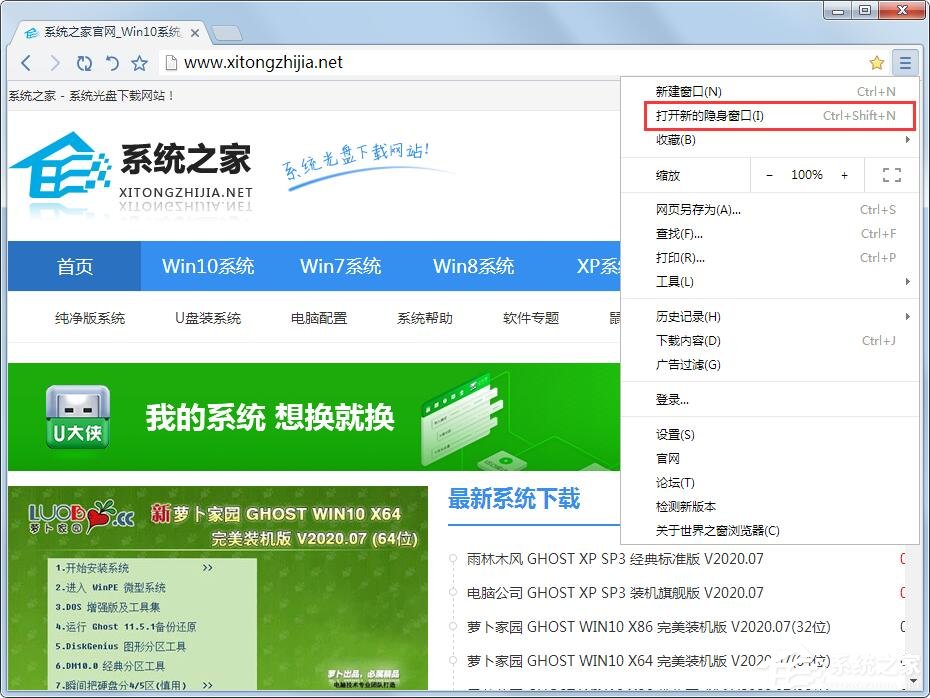Click the back navigation arrow
The height and width of the screenshot is (698, 930).
(26, 62)
